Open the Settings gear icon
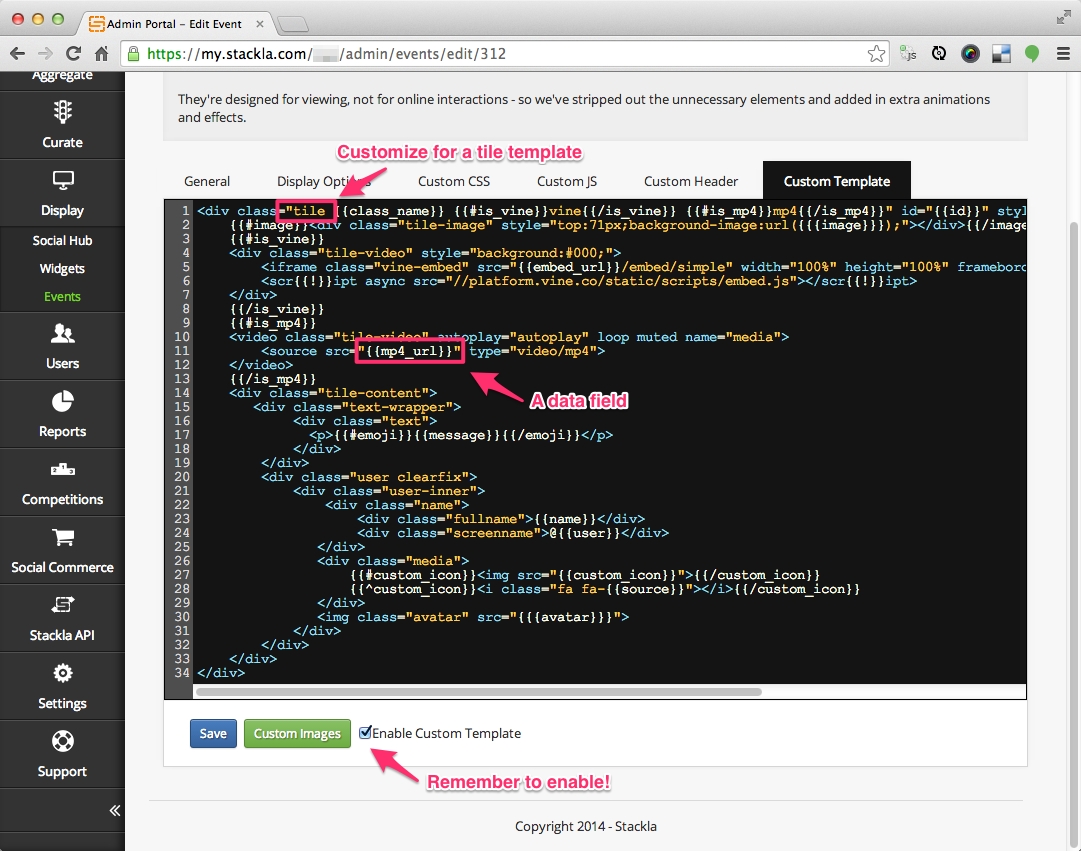The height and width of the screenshot is (851, 1081). pos(62,673)
